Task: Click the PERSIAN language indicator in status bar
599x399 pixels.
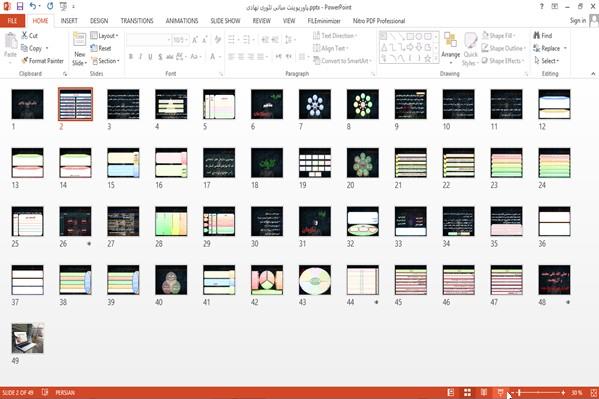Action: tap(65, 393)
